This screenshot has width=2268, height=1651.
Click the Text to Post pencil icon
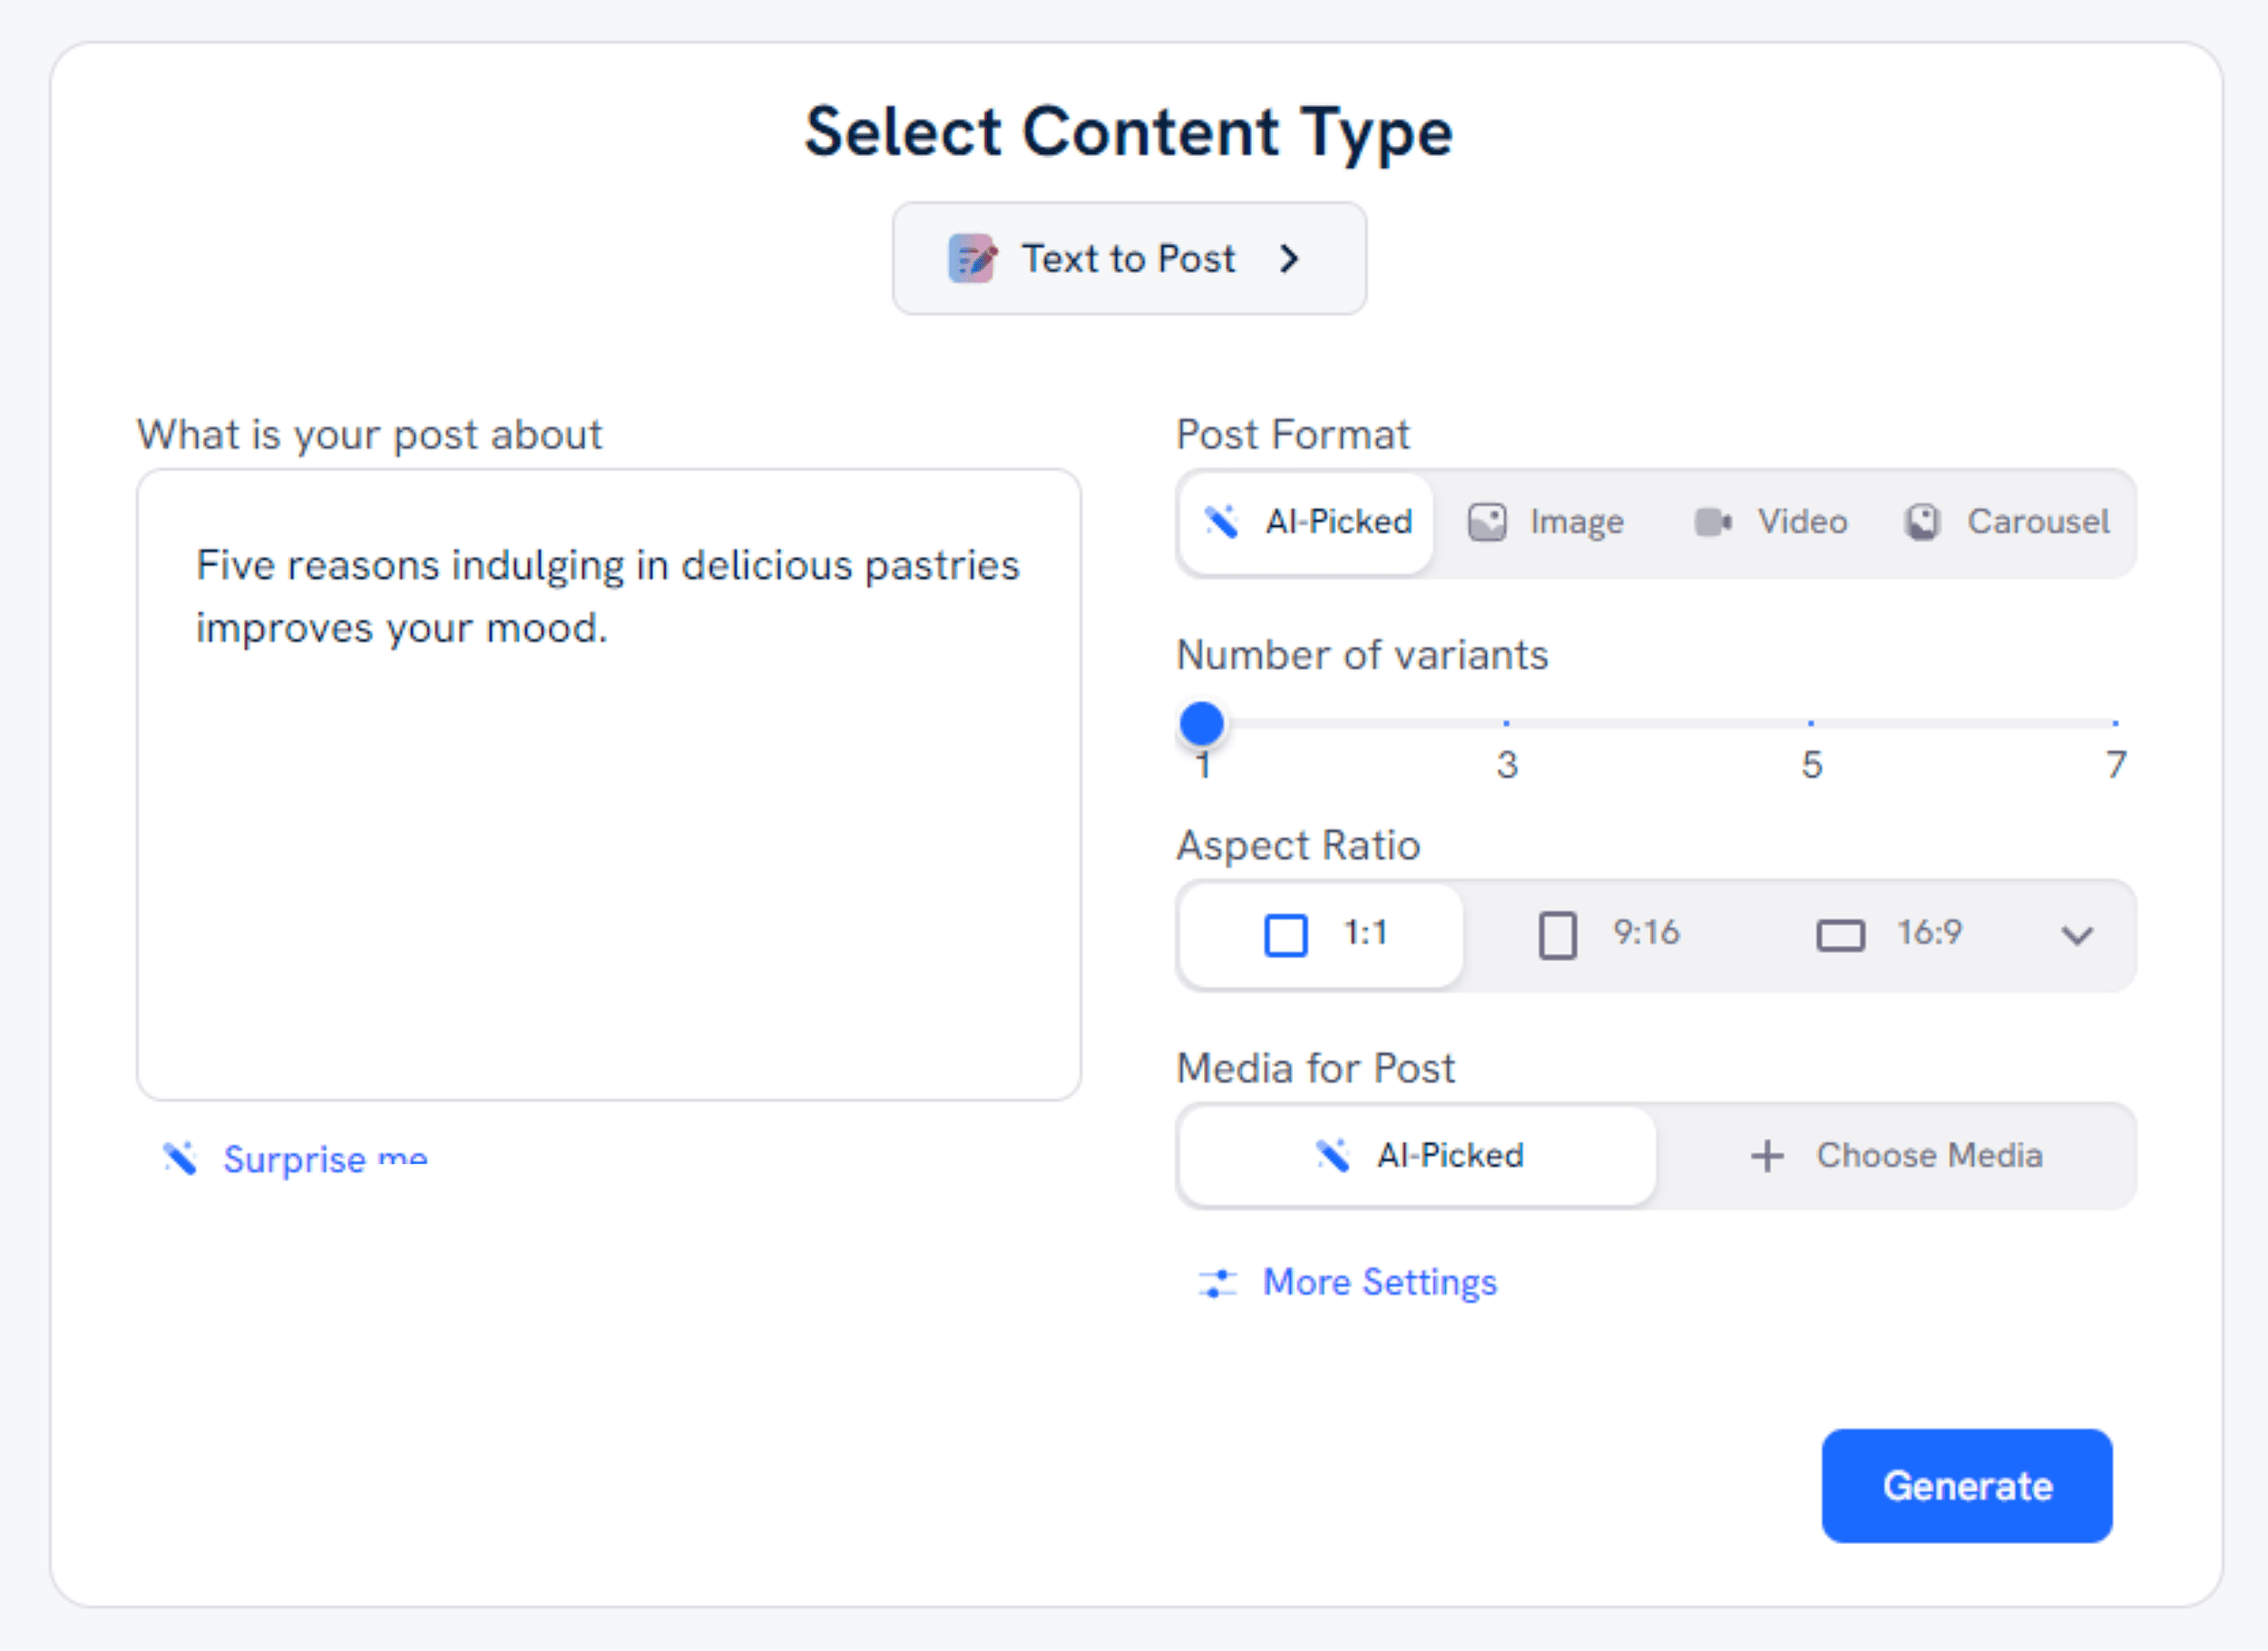click(x=972, y=258)
